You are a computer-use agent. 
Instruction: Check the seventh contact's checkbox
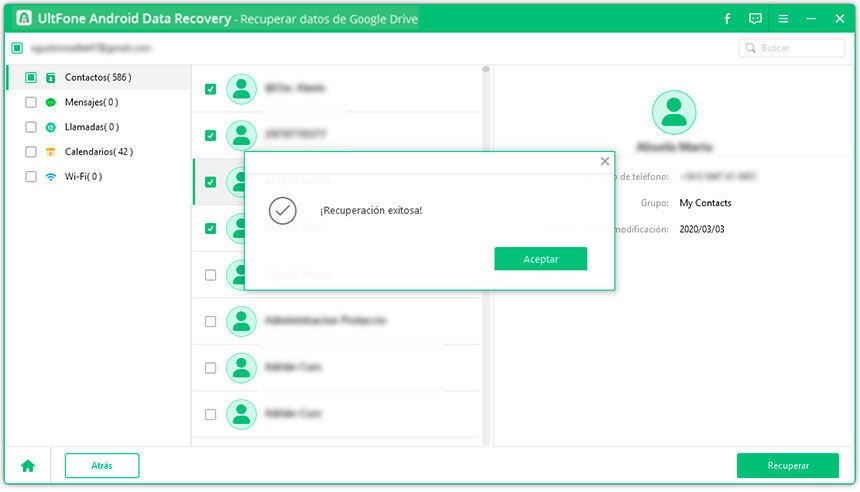click(x=210, y=367)
